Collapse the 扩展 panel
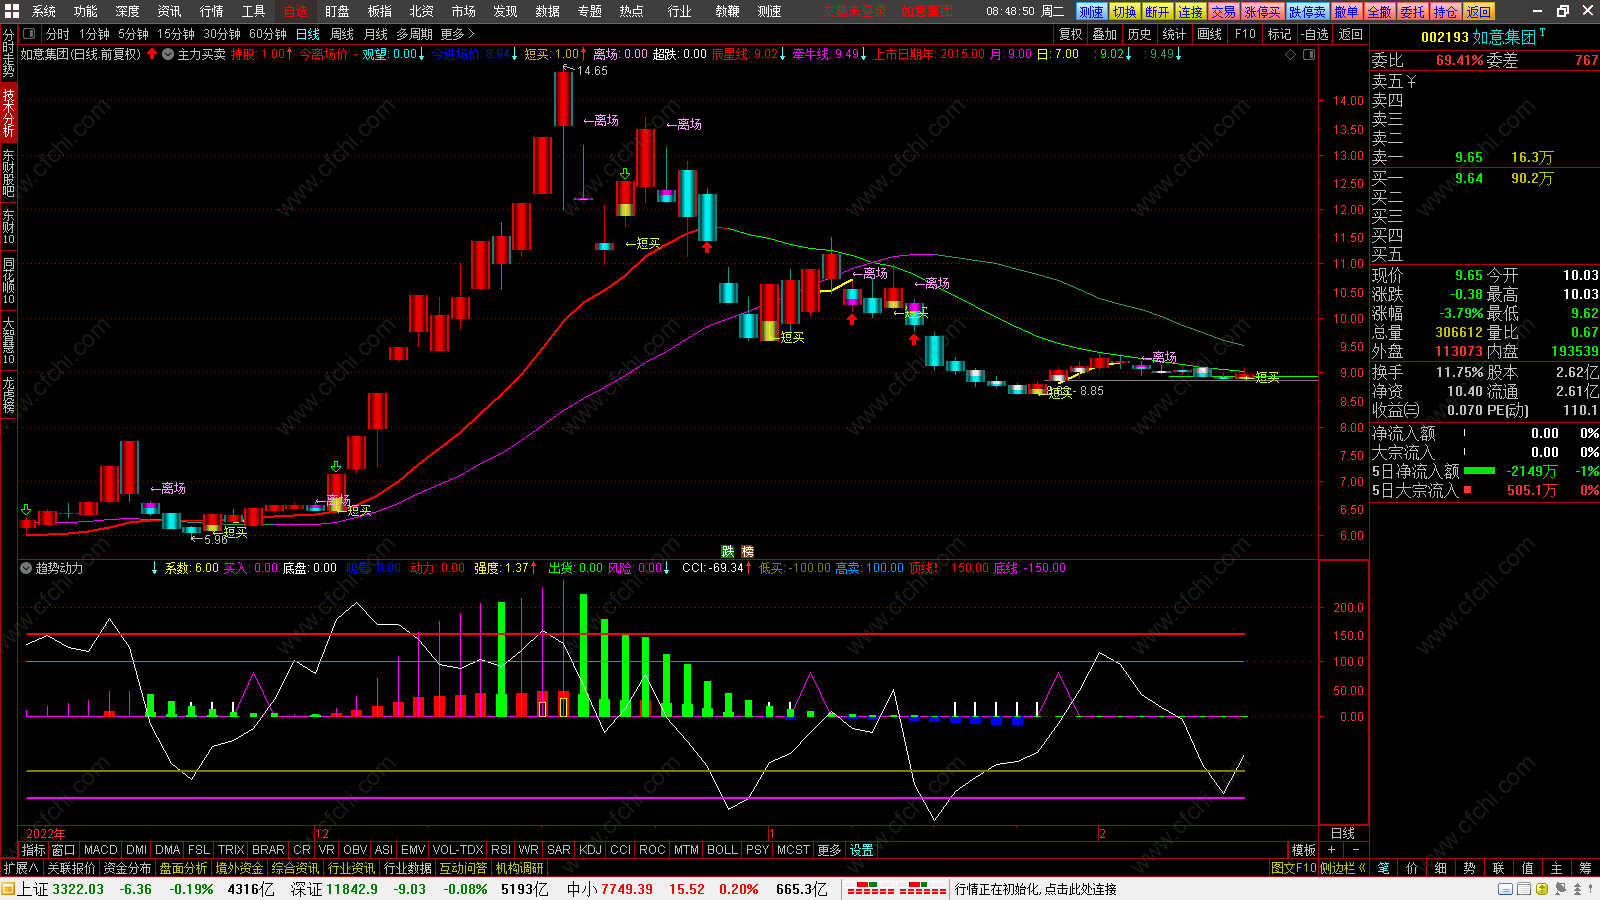 click(x=20, y=868)
